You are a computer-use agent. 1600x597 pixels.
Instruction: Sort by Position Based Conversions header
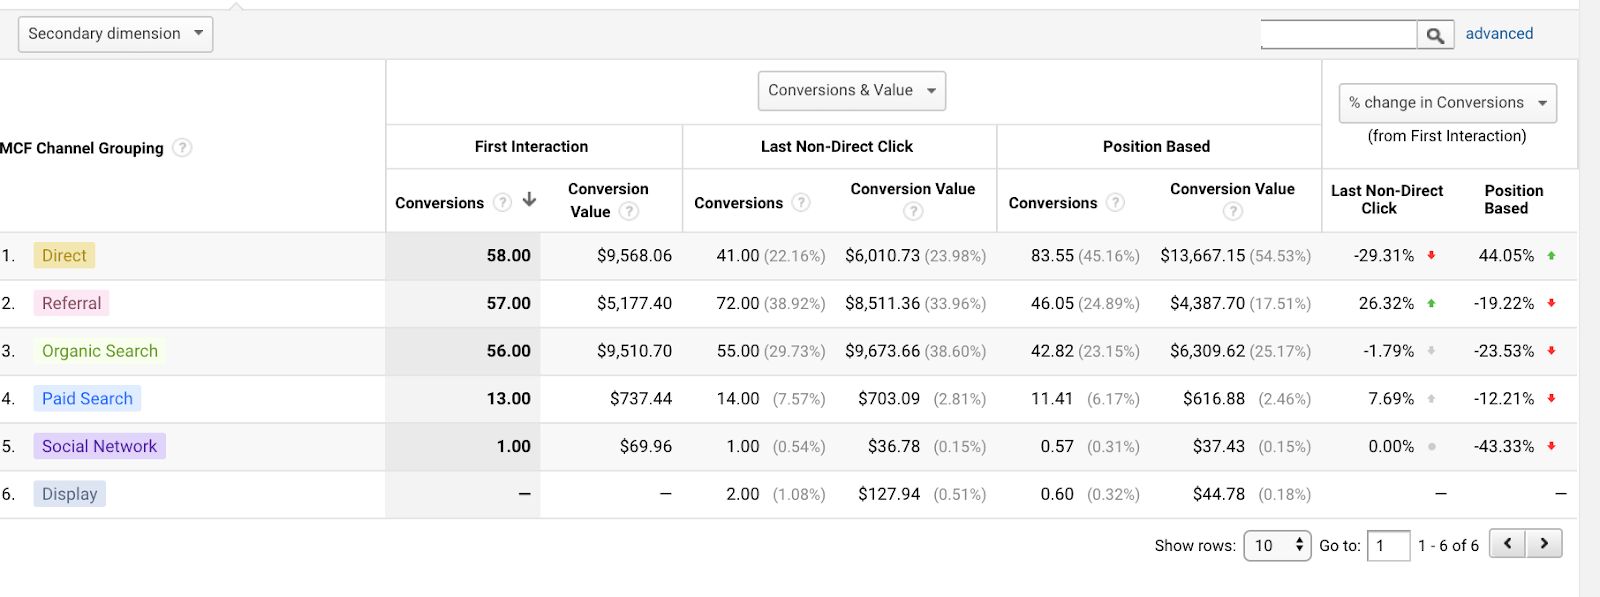tap(1053, 203)
